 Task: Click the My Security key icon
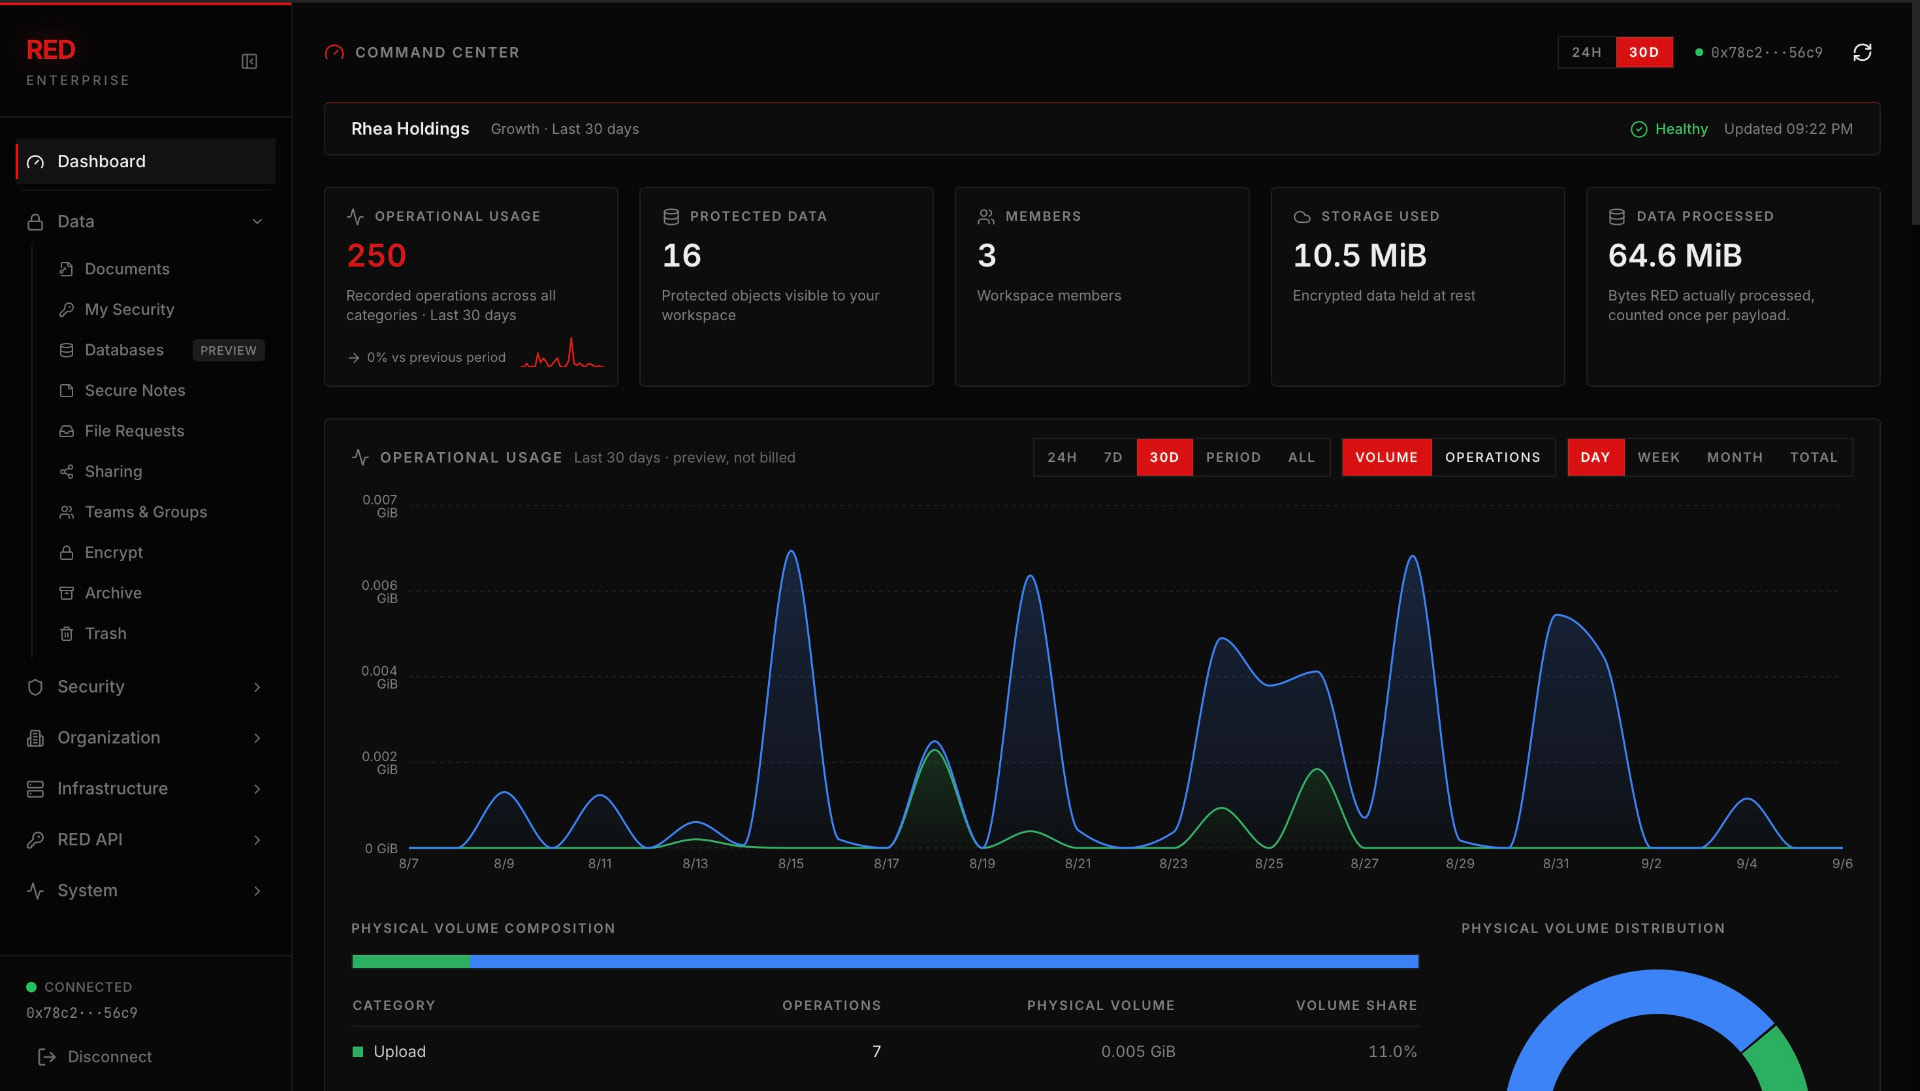pos(67,310)
